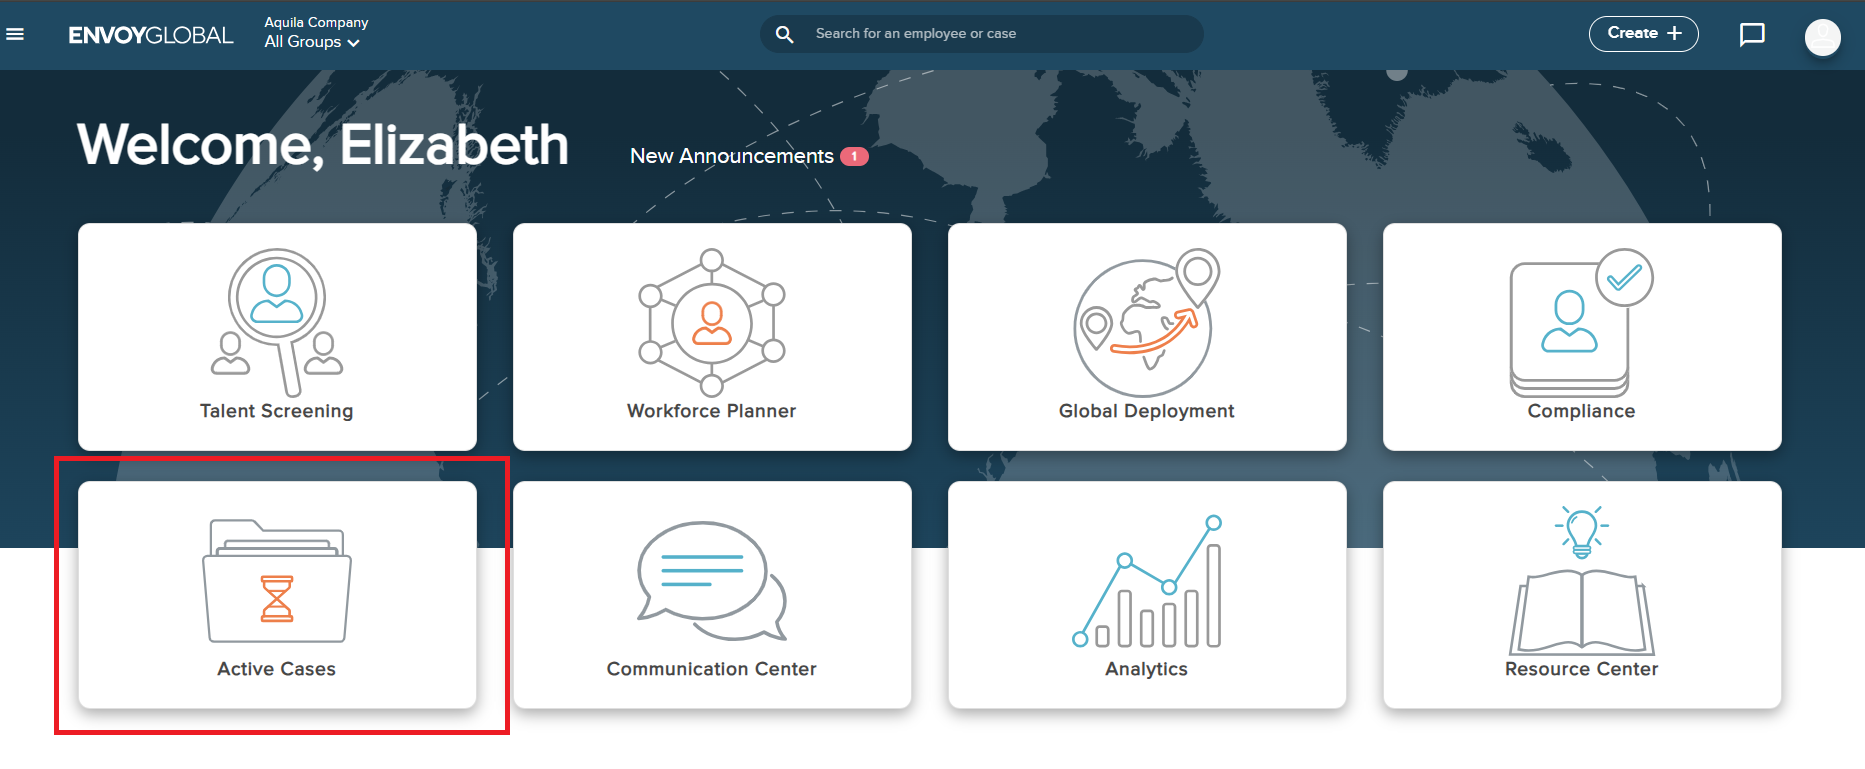1865x769 pixels.
Task: Select the Workforce Planner network icon
Action: (x=711, y=322)
